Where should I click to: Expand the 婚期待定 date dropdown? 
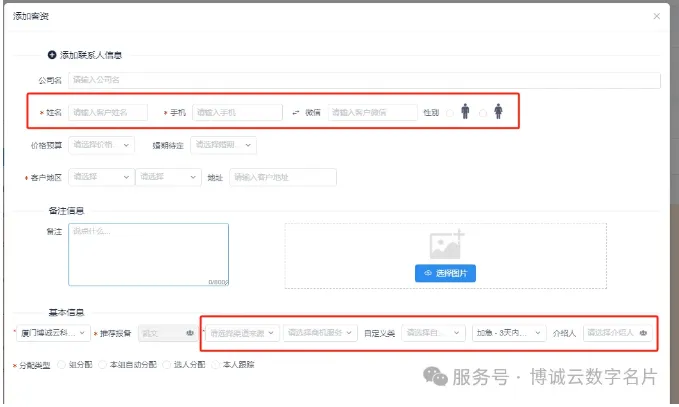[x=222, y=145]
